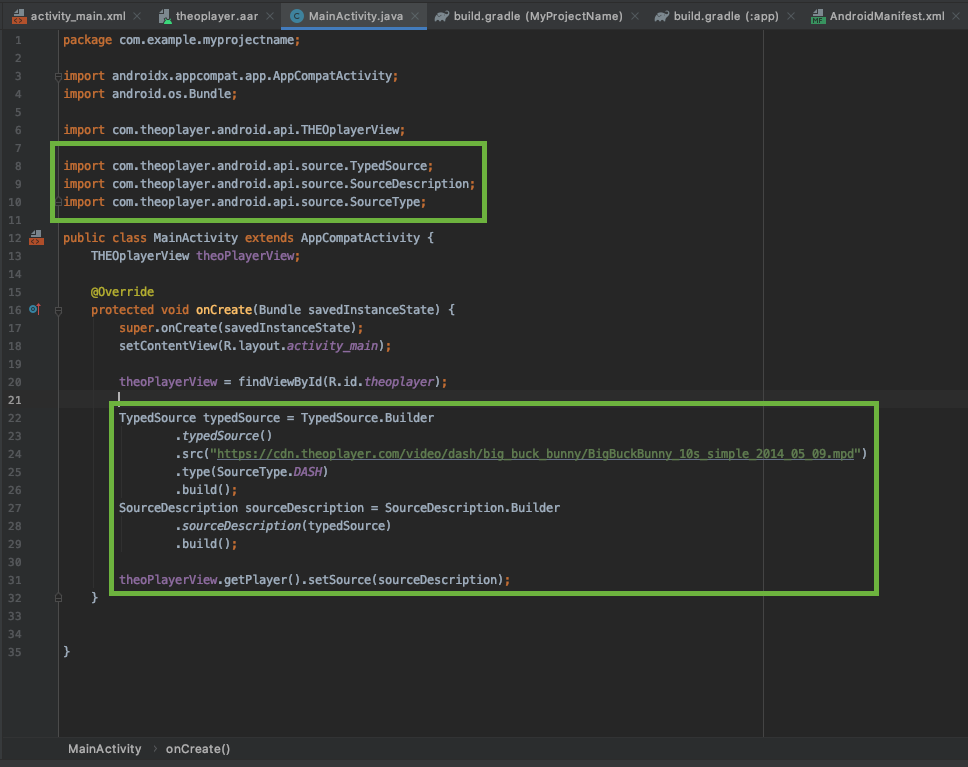Switch to the AndroidManifest.xml tab
The width and height of the screenshot is (968, 767).
888,16
